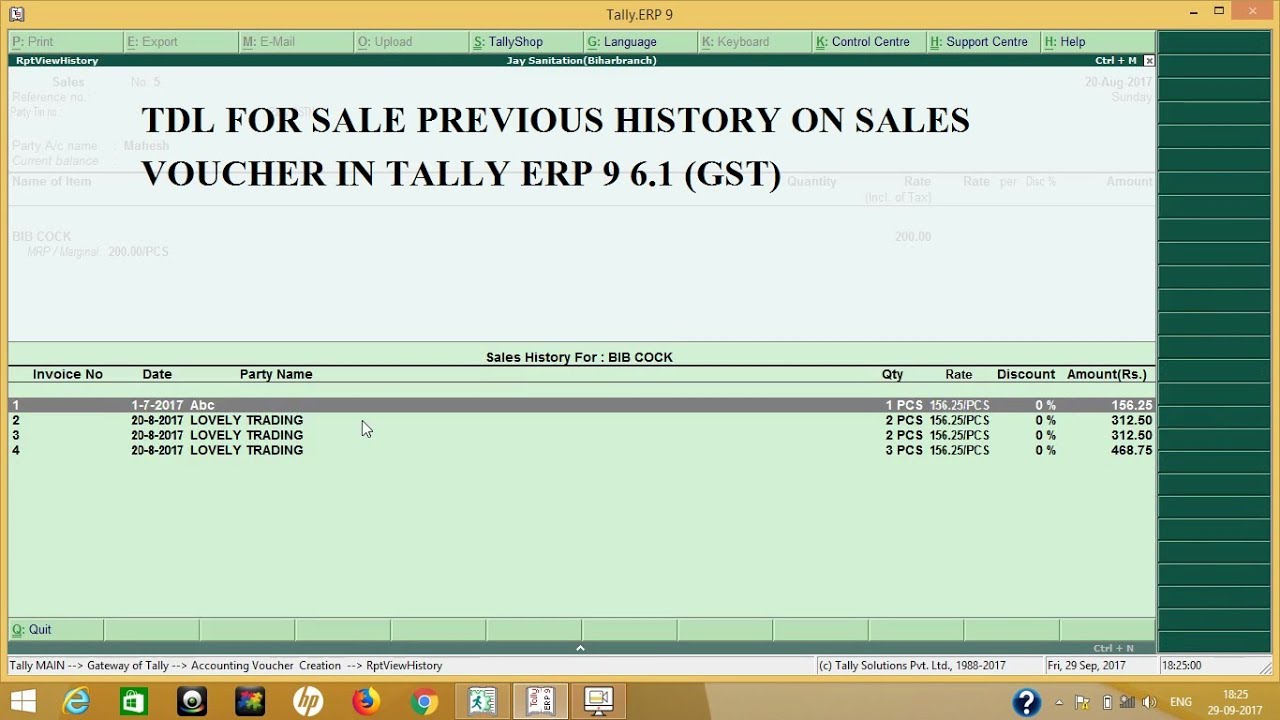The image size is (1280, 720).
Task: Click the Fri, 29 Sep, 2017 date field
Action: (1087, 665)
